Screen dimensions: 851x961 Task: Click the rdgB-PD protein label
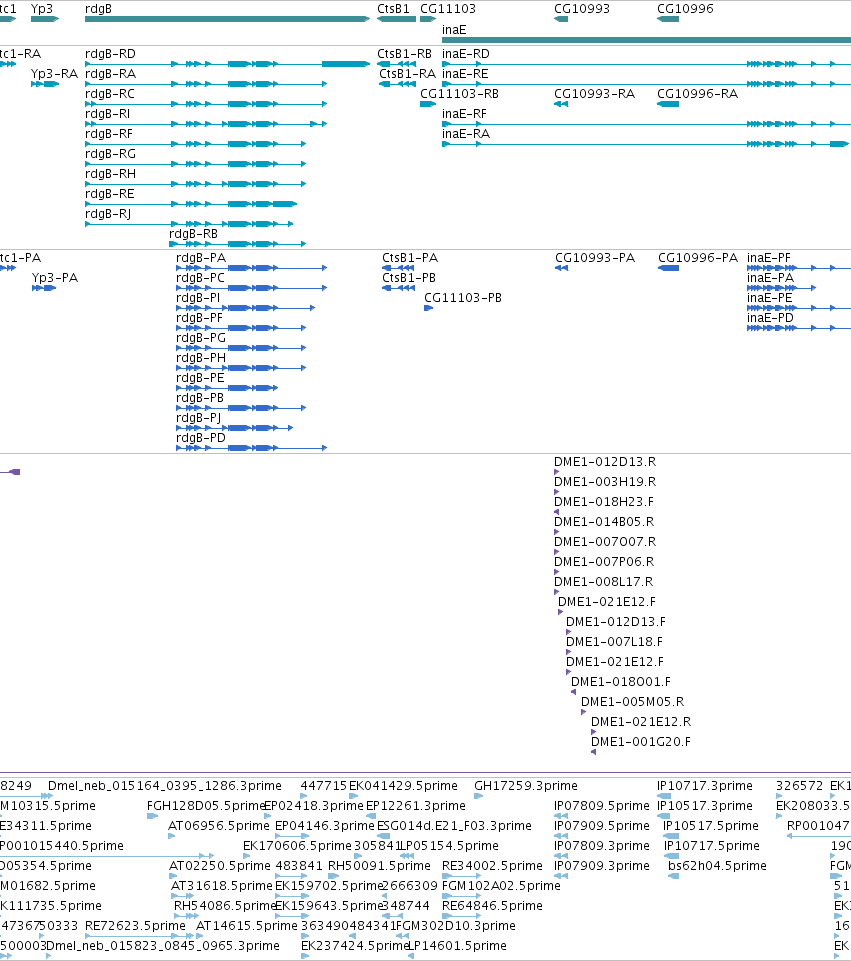201,438
